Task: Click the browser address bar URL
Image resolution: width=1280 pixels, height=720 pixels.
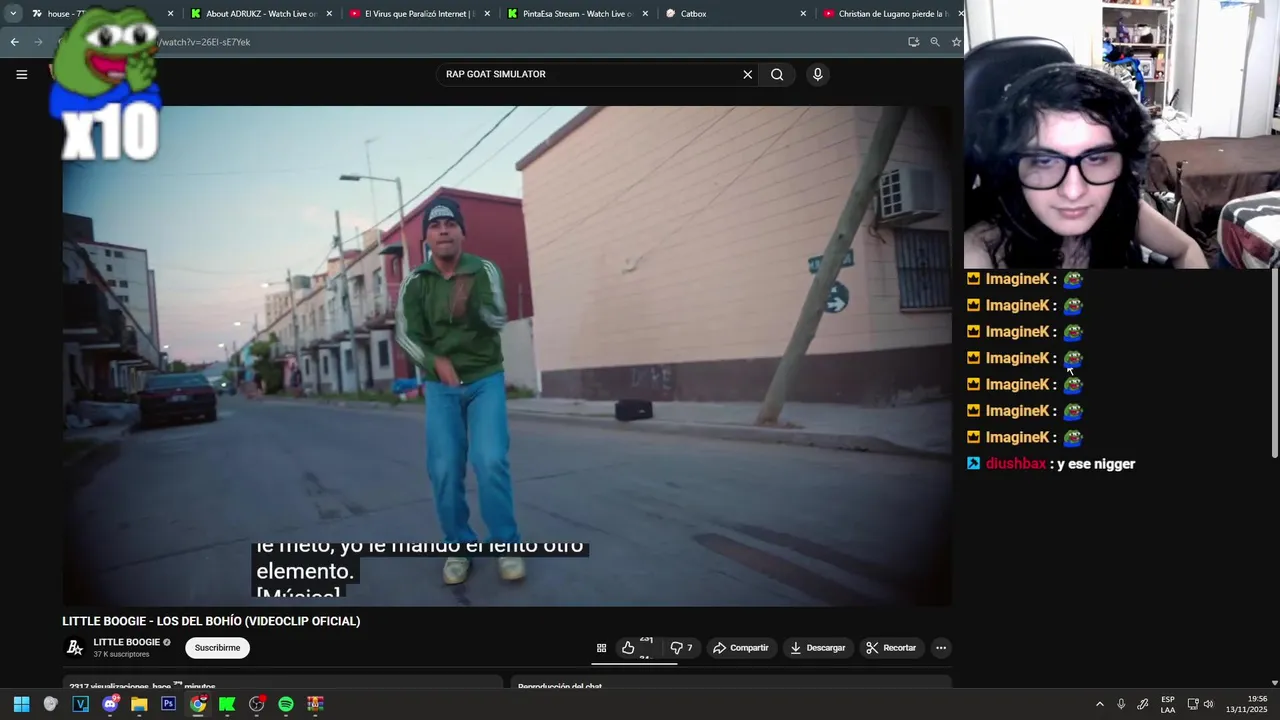Action: point(205,42)
